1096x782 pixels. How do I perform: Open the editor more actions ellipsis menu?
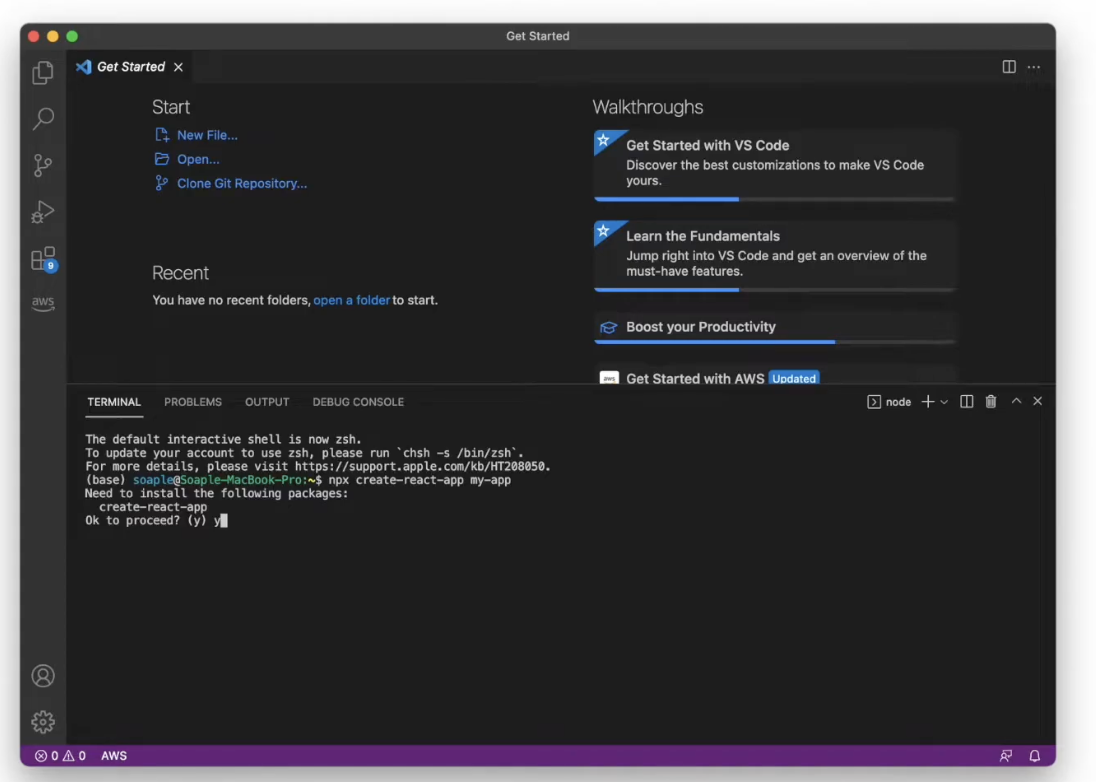[1034, 66]
